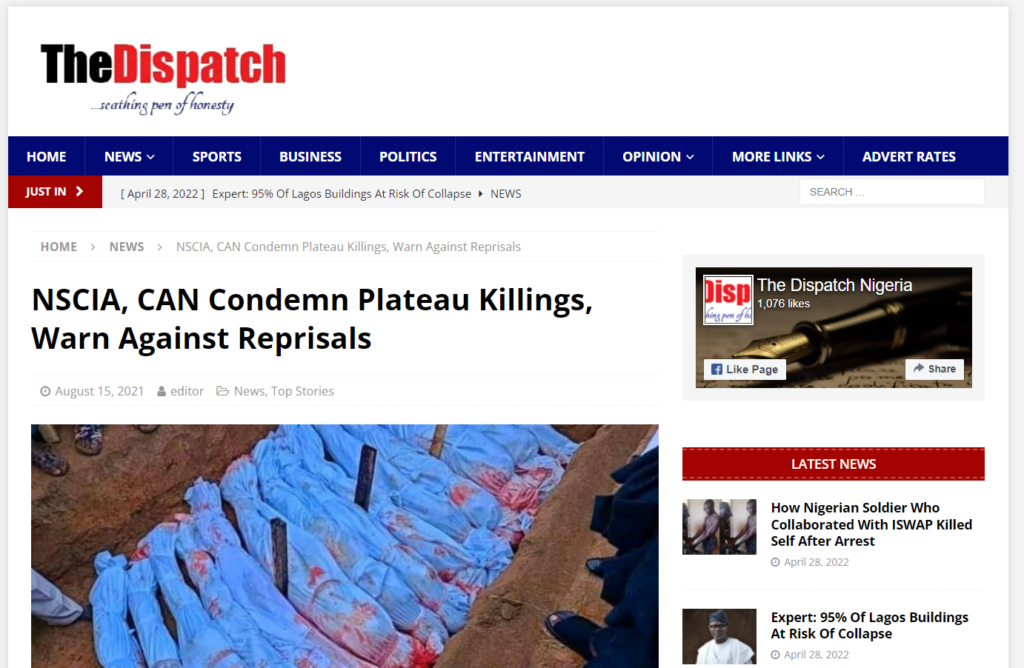Viewport: 1024px width, 668px height.
Task: Click The Dispatch logo in the header
Action: coord(163,78)
